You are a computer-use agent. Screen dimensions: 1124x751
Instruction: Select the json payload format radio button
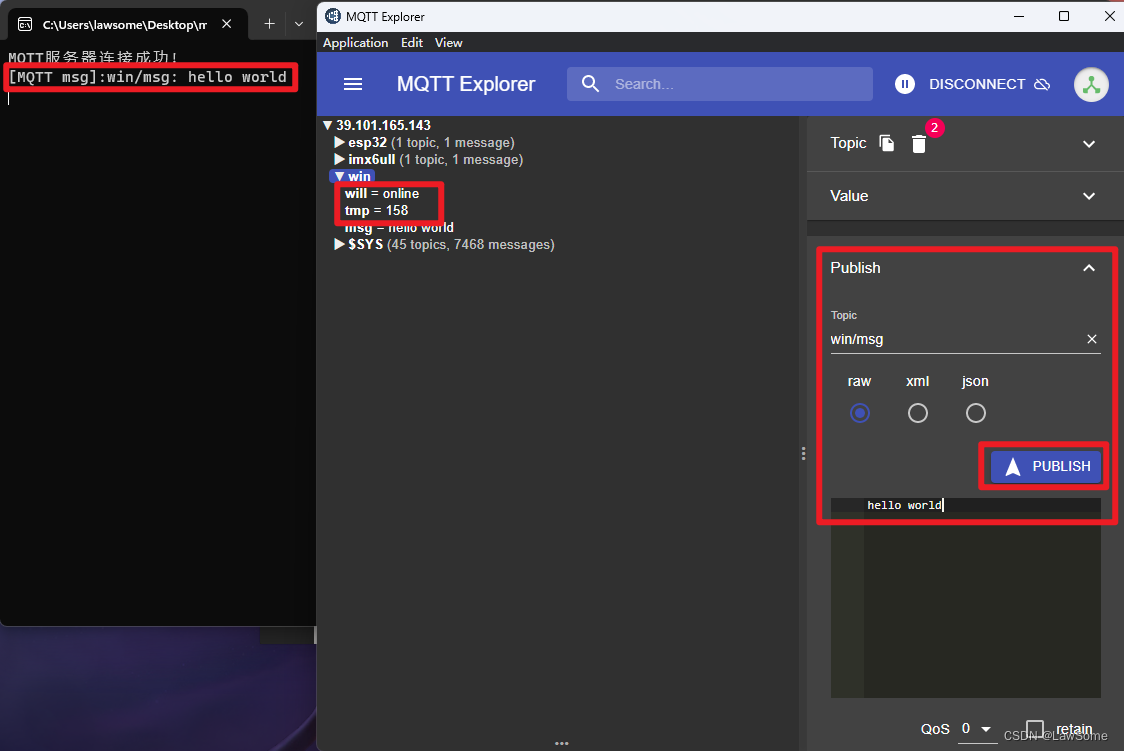tap(975, 412)
